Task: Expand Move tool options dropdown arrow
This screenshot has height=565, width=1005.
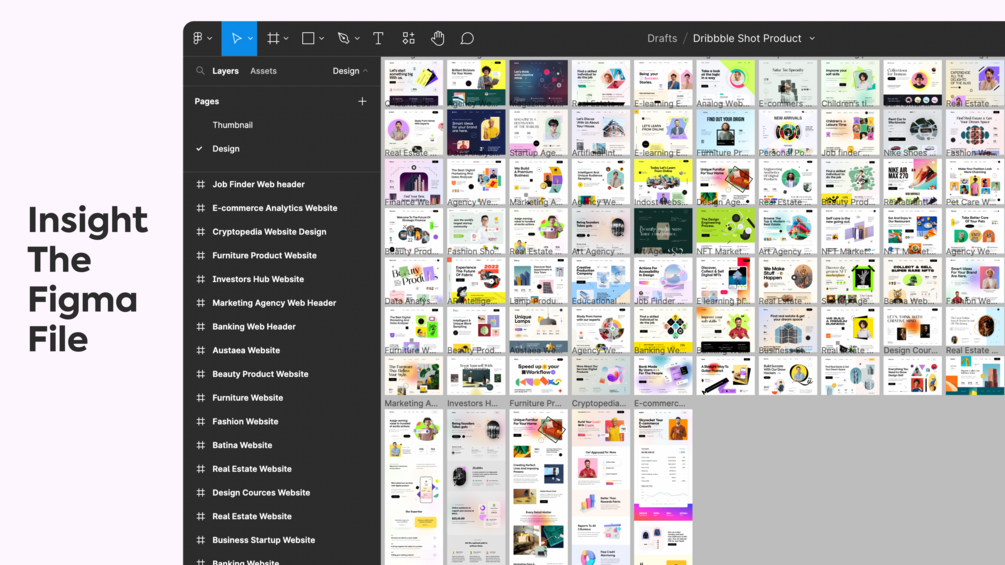Action: click(250, 39)
